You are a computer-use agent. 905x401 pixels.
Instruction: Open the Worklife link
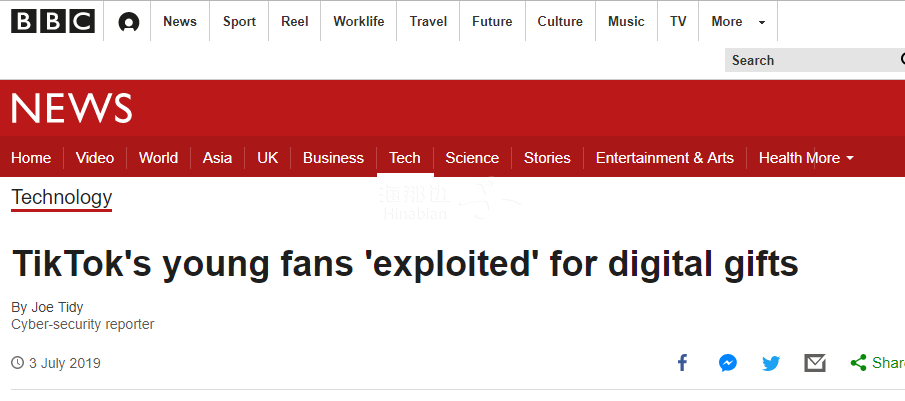click(x=358, y=22)
